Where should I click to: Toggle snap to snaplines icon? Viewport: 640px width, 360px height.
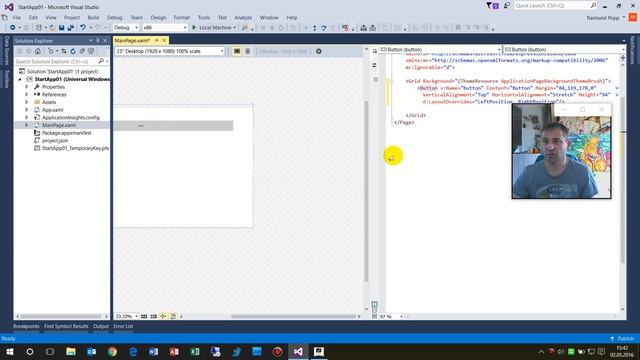pos(163,316)
